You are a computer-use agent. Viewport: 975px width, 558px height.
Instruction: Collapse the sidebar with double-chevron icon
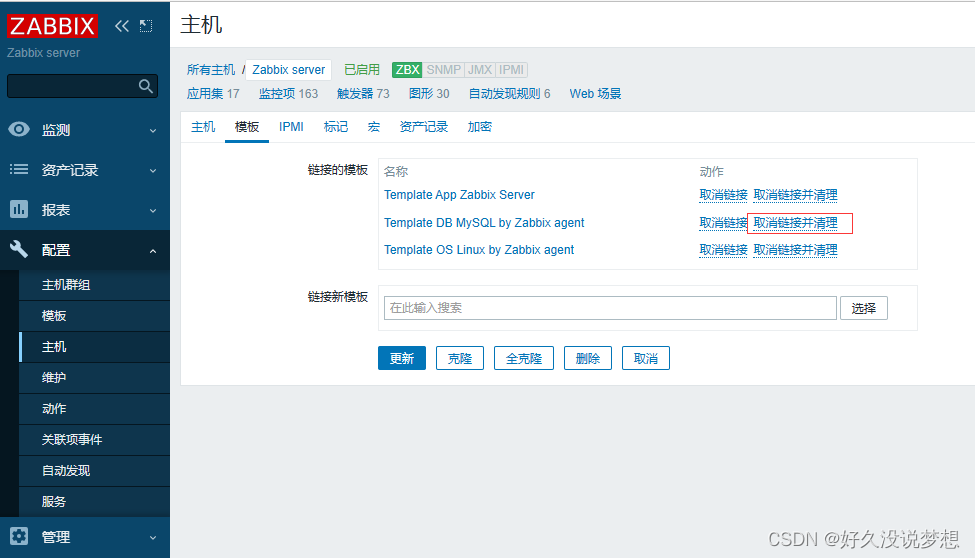[x=122, y=26]
